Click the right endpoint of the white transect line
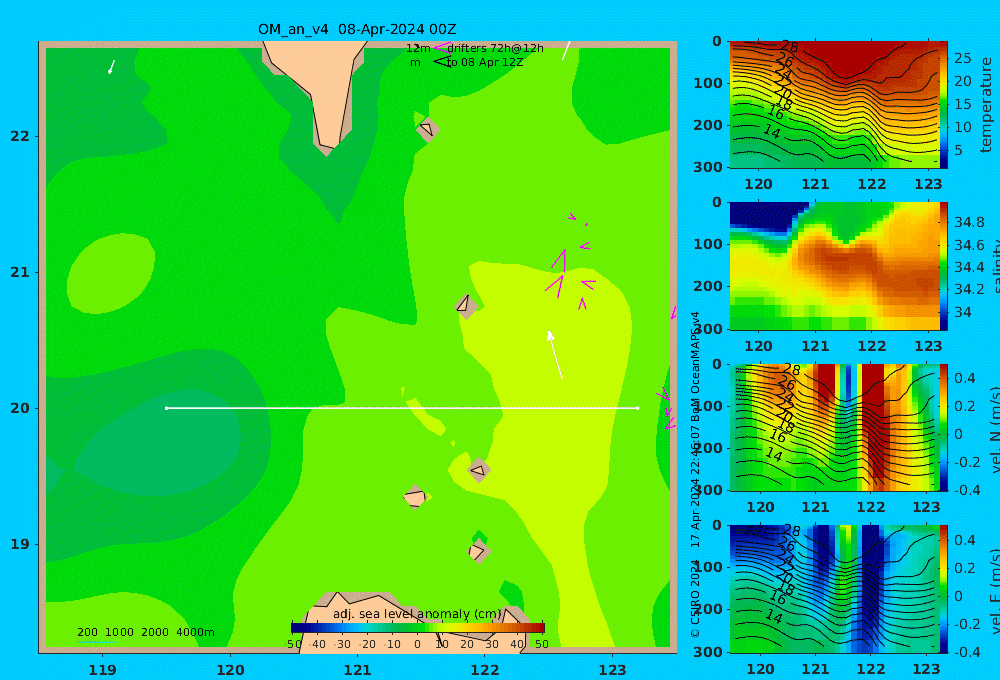Viewport: 1000px width, 680px height. click(638, 408)
